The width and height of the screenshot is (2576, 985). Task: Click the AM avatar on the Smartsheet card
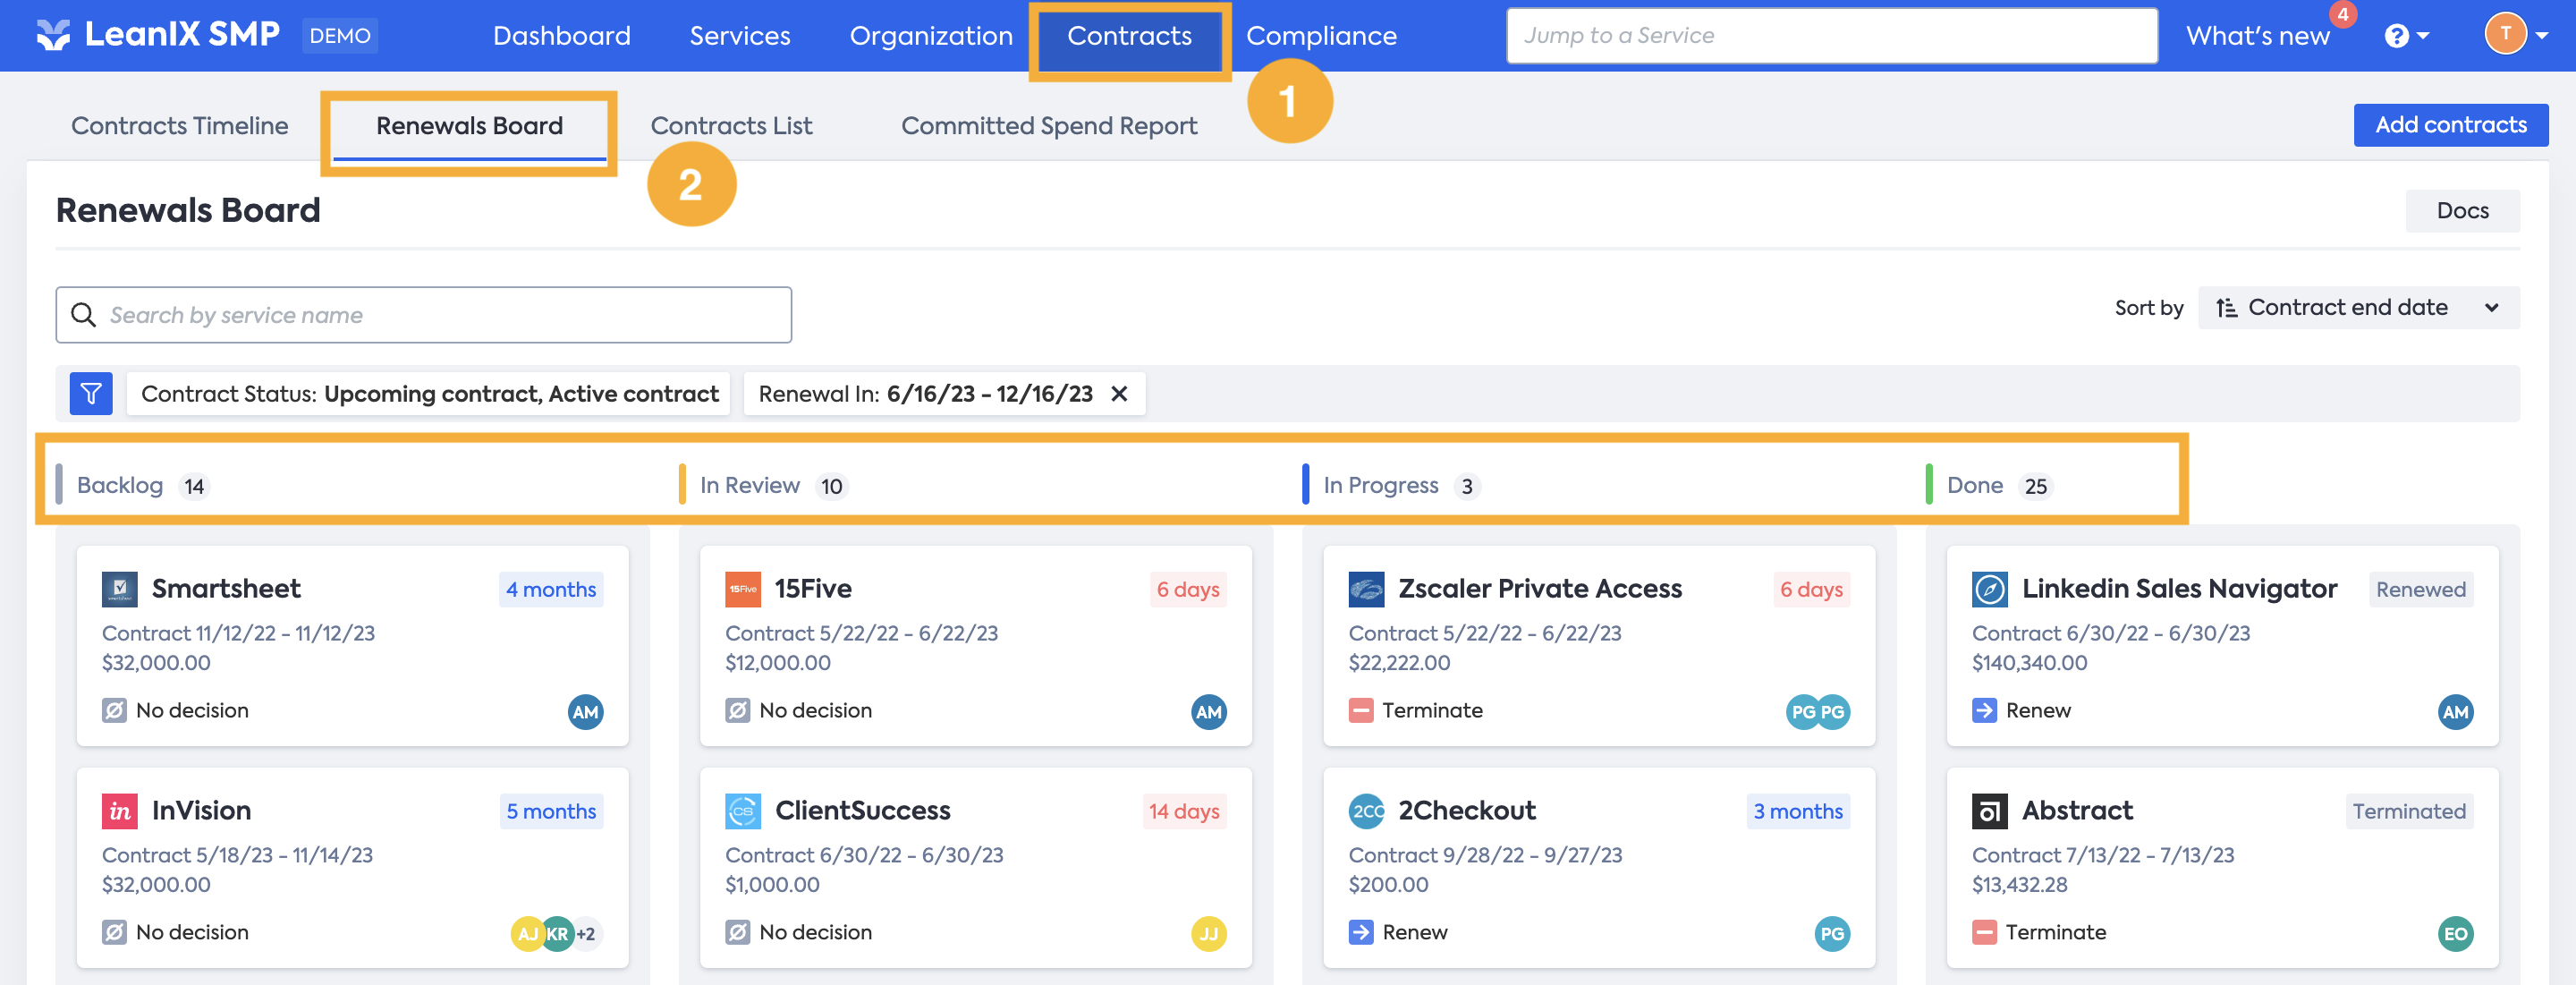585,712
